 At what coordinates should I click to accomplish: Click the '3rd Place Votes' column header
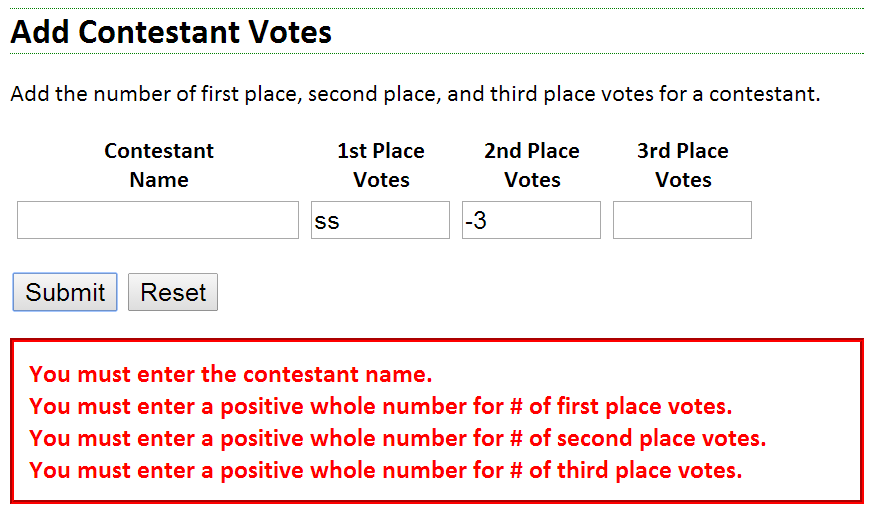click(683, 165)
